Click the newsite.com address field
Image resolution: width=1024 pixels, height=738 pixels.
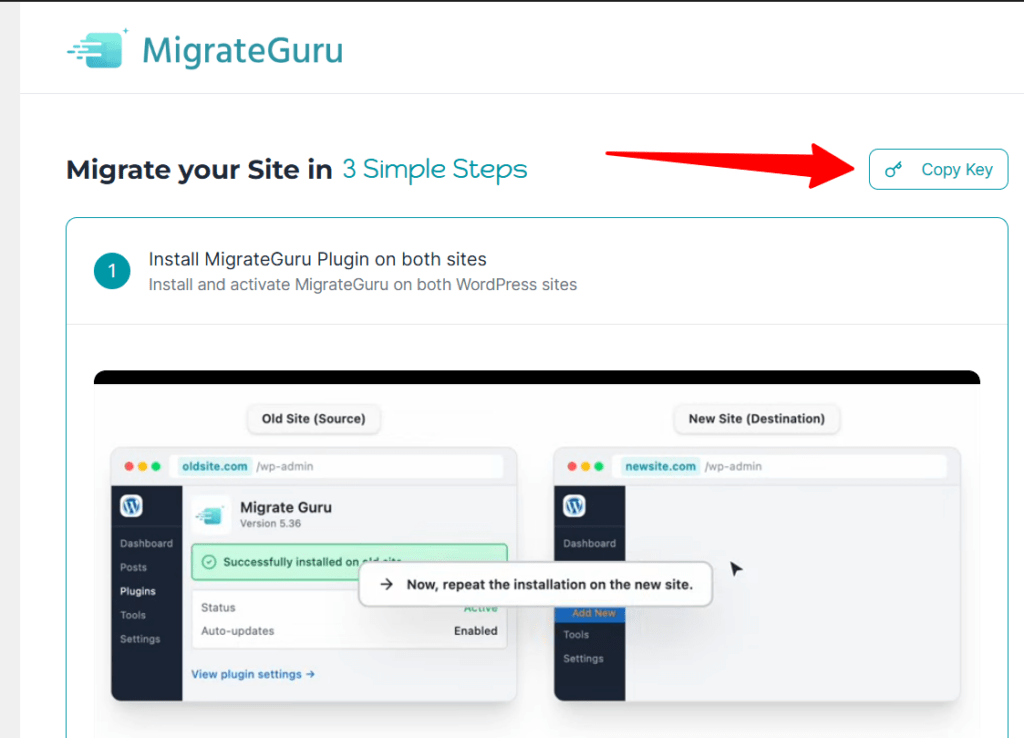click(x=780, y=466)
